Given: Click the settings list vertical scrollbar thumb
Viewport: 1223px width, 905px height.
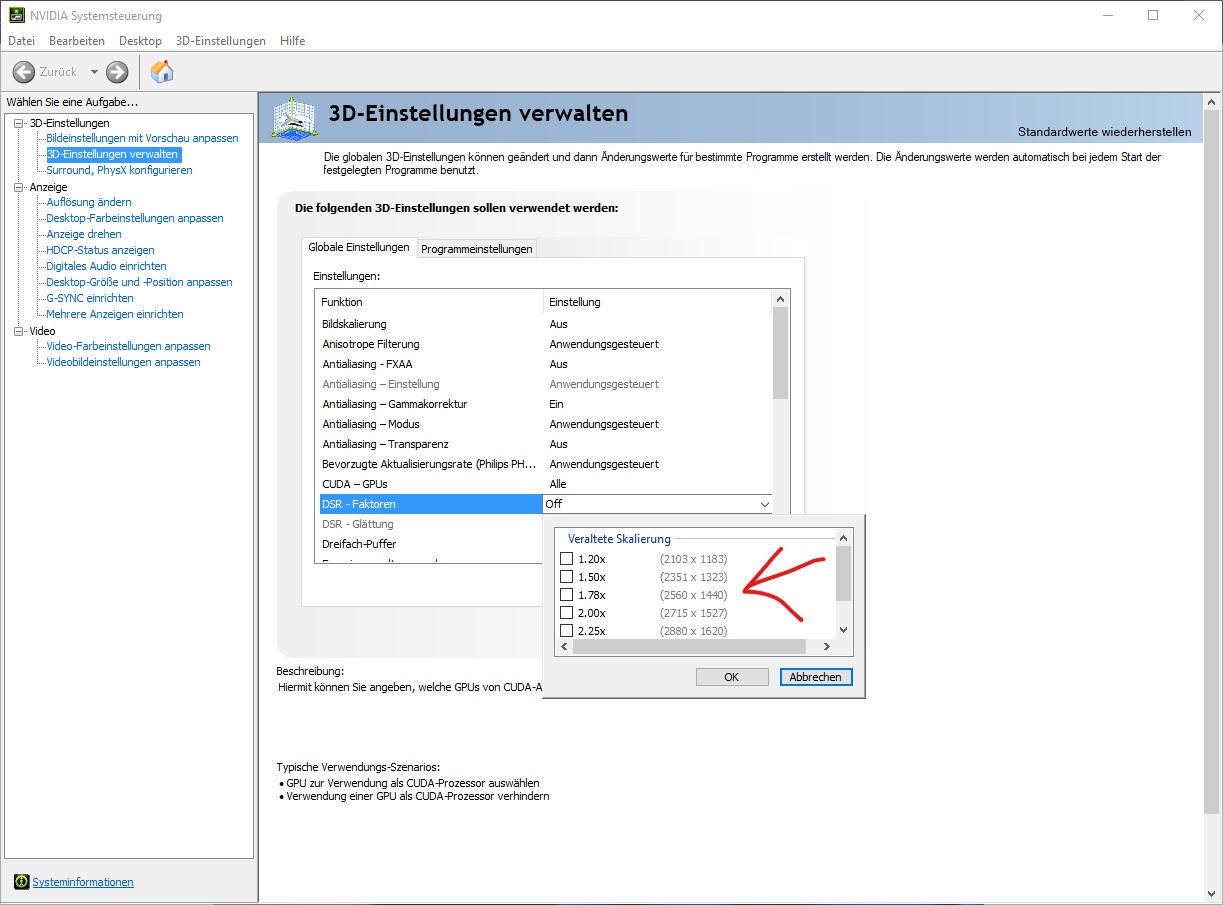Looking at the screenshot, I should point(781,353).
